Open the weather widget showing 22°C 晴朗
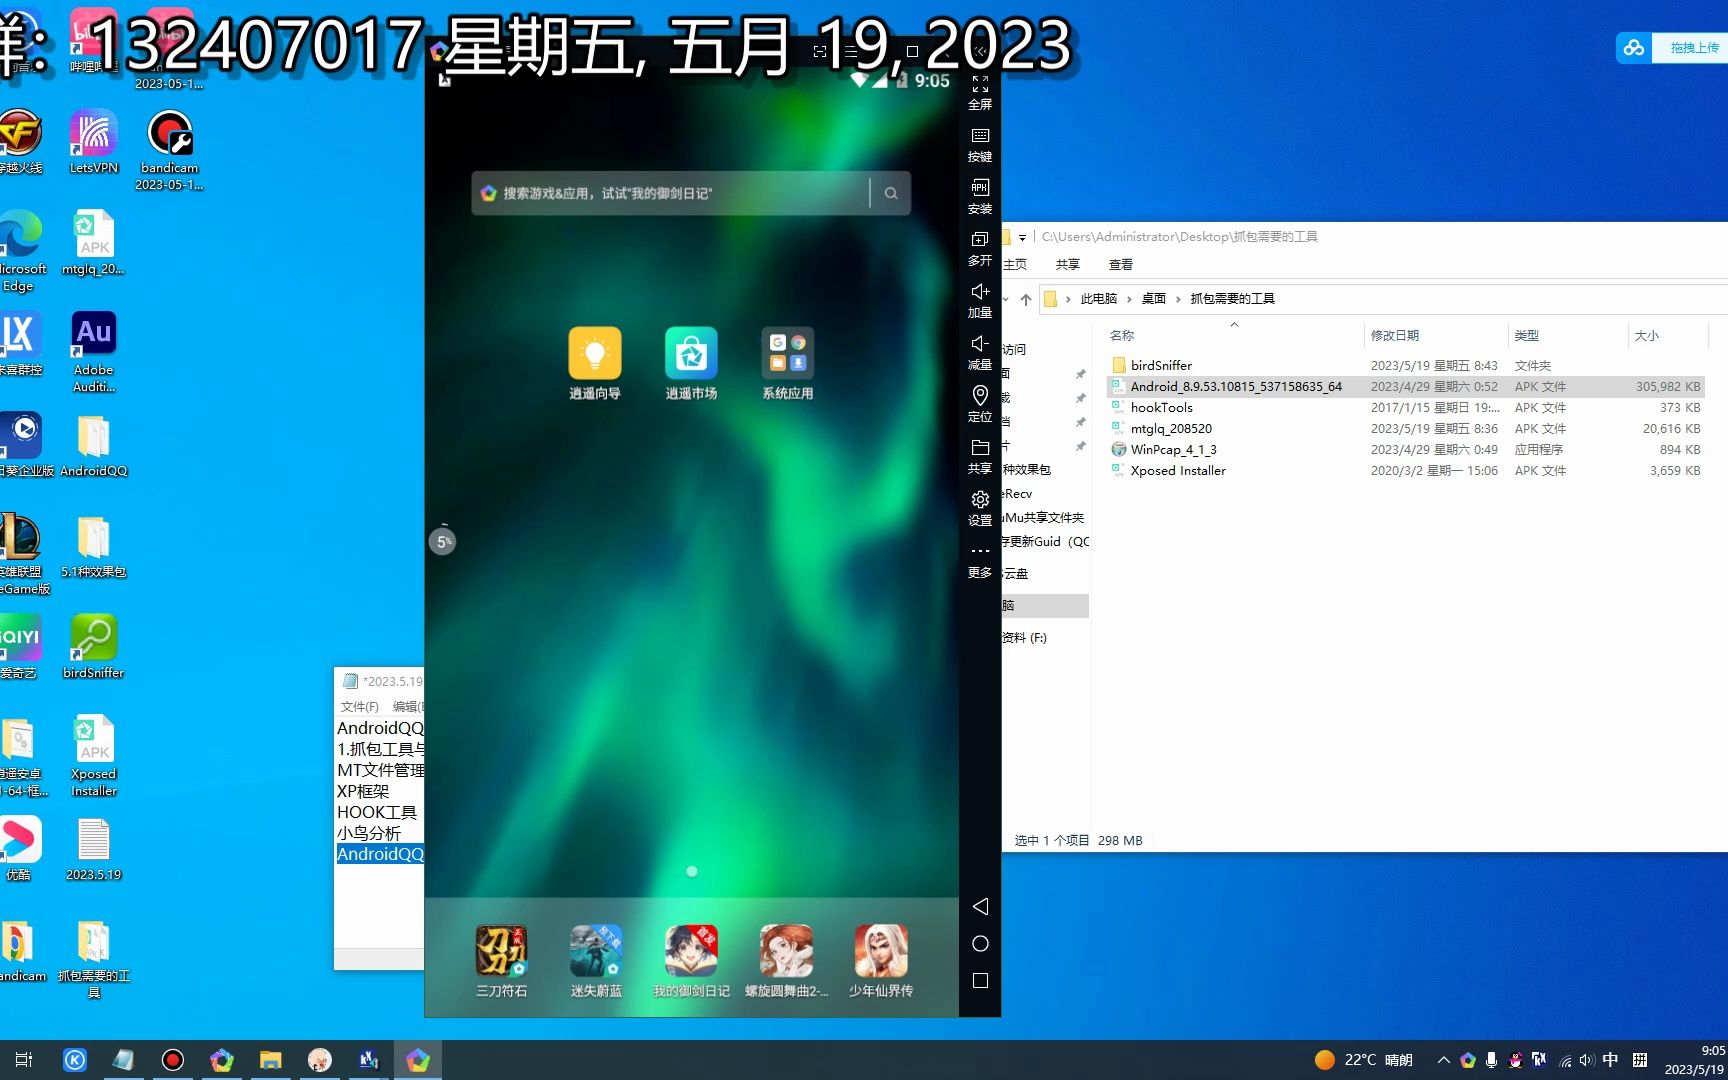Image resolution: width=1728 pixels, height=1080 pixels. (1364, 1060)
